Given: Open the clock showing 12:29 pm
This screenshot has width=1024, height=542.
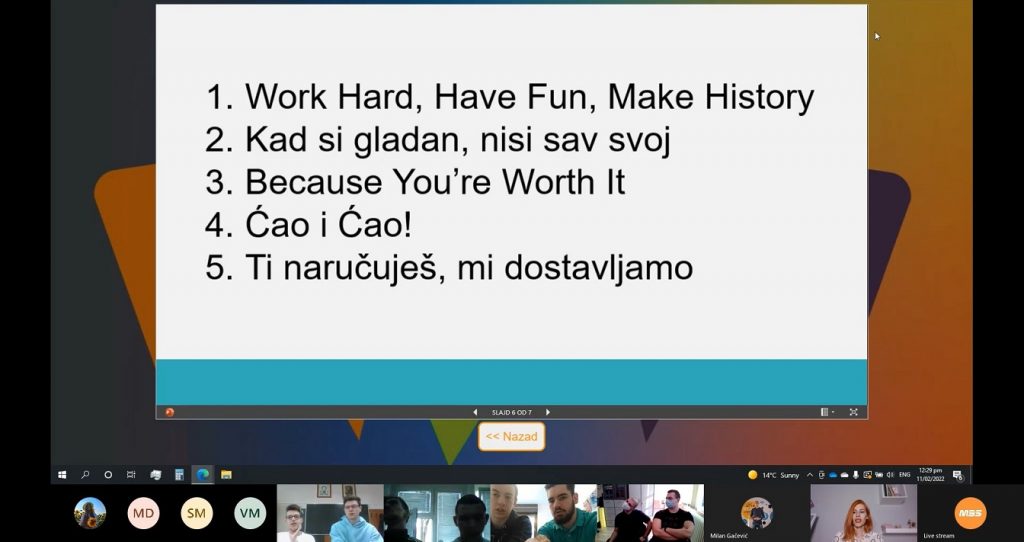Looking at the screenshot, I should click(x=930, y=474).
